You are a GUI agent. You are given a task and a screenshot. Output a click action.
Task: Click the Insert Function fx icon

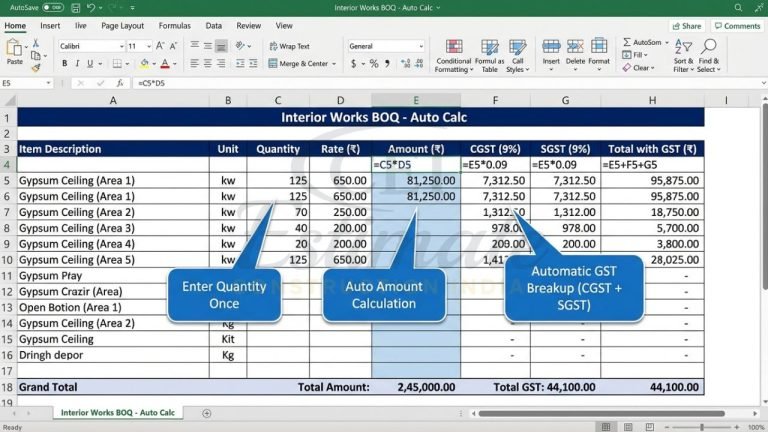click(120, 83)
